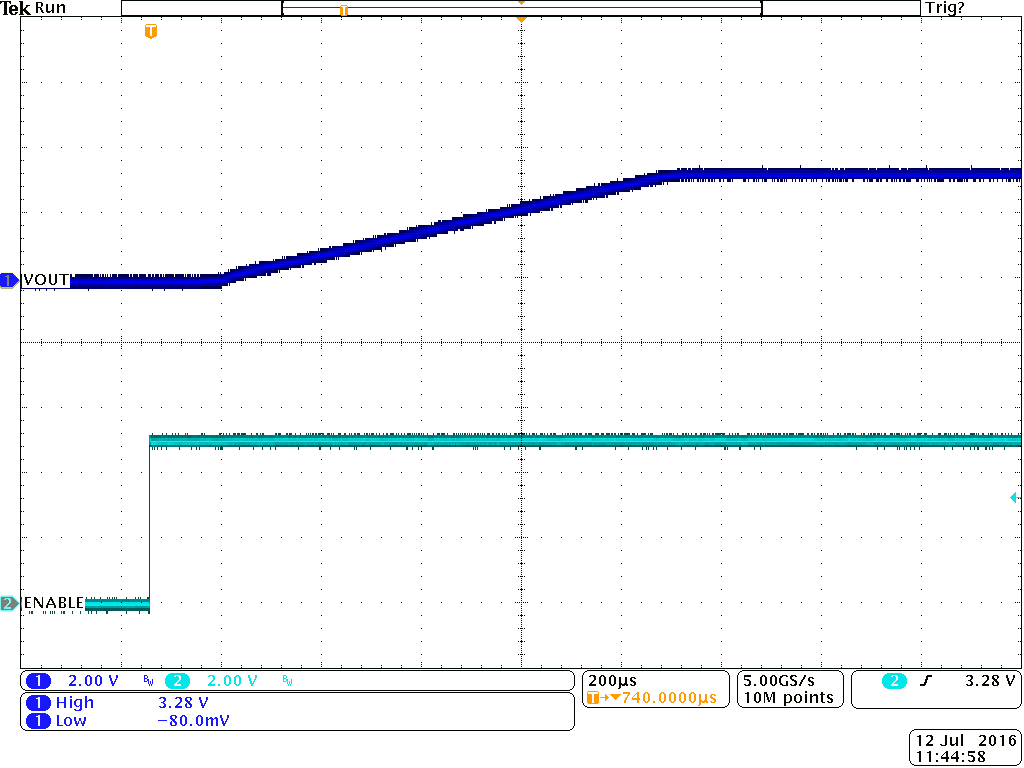This screenshot has height=768, width=1024.
Task: Click the channel 1 badge in the readout bar
Action: pyautogui.click(x=38, y=680)
